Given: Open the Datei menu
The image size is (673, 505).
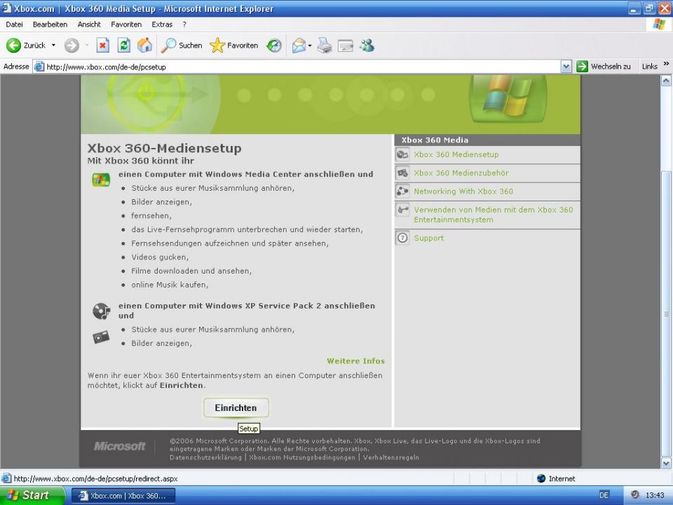Looking at the screenshot, I should [14, 24].
